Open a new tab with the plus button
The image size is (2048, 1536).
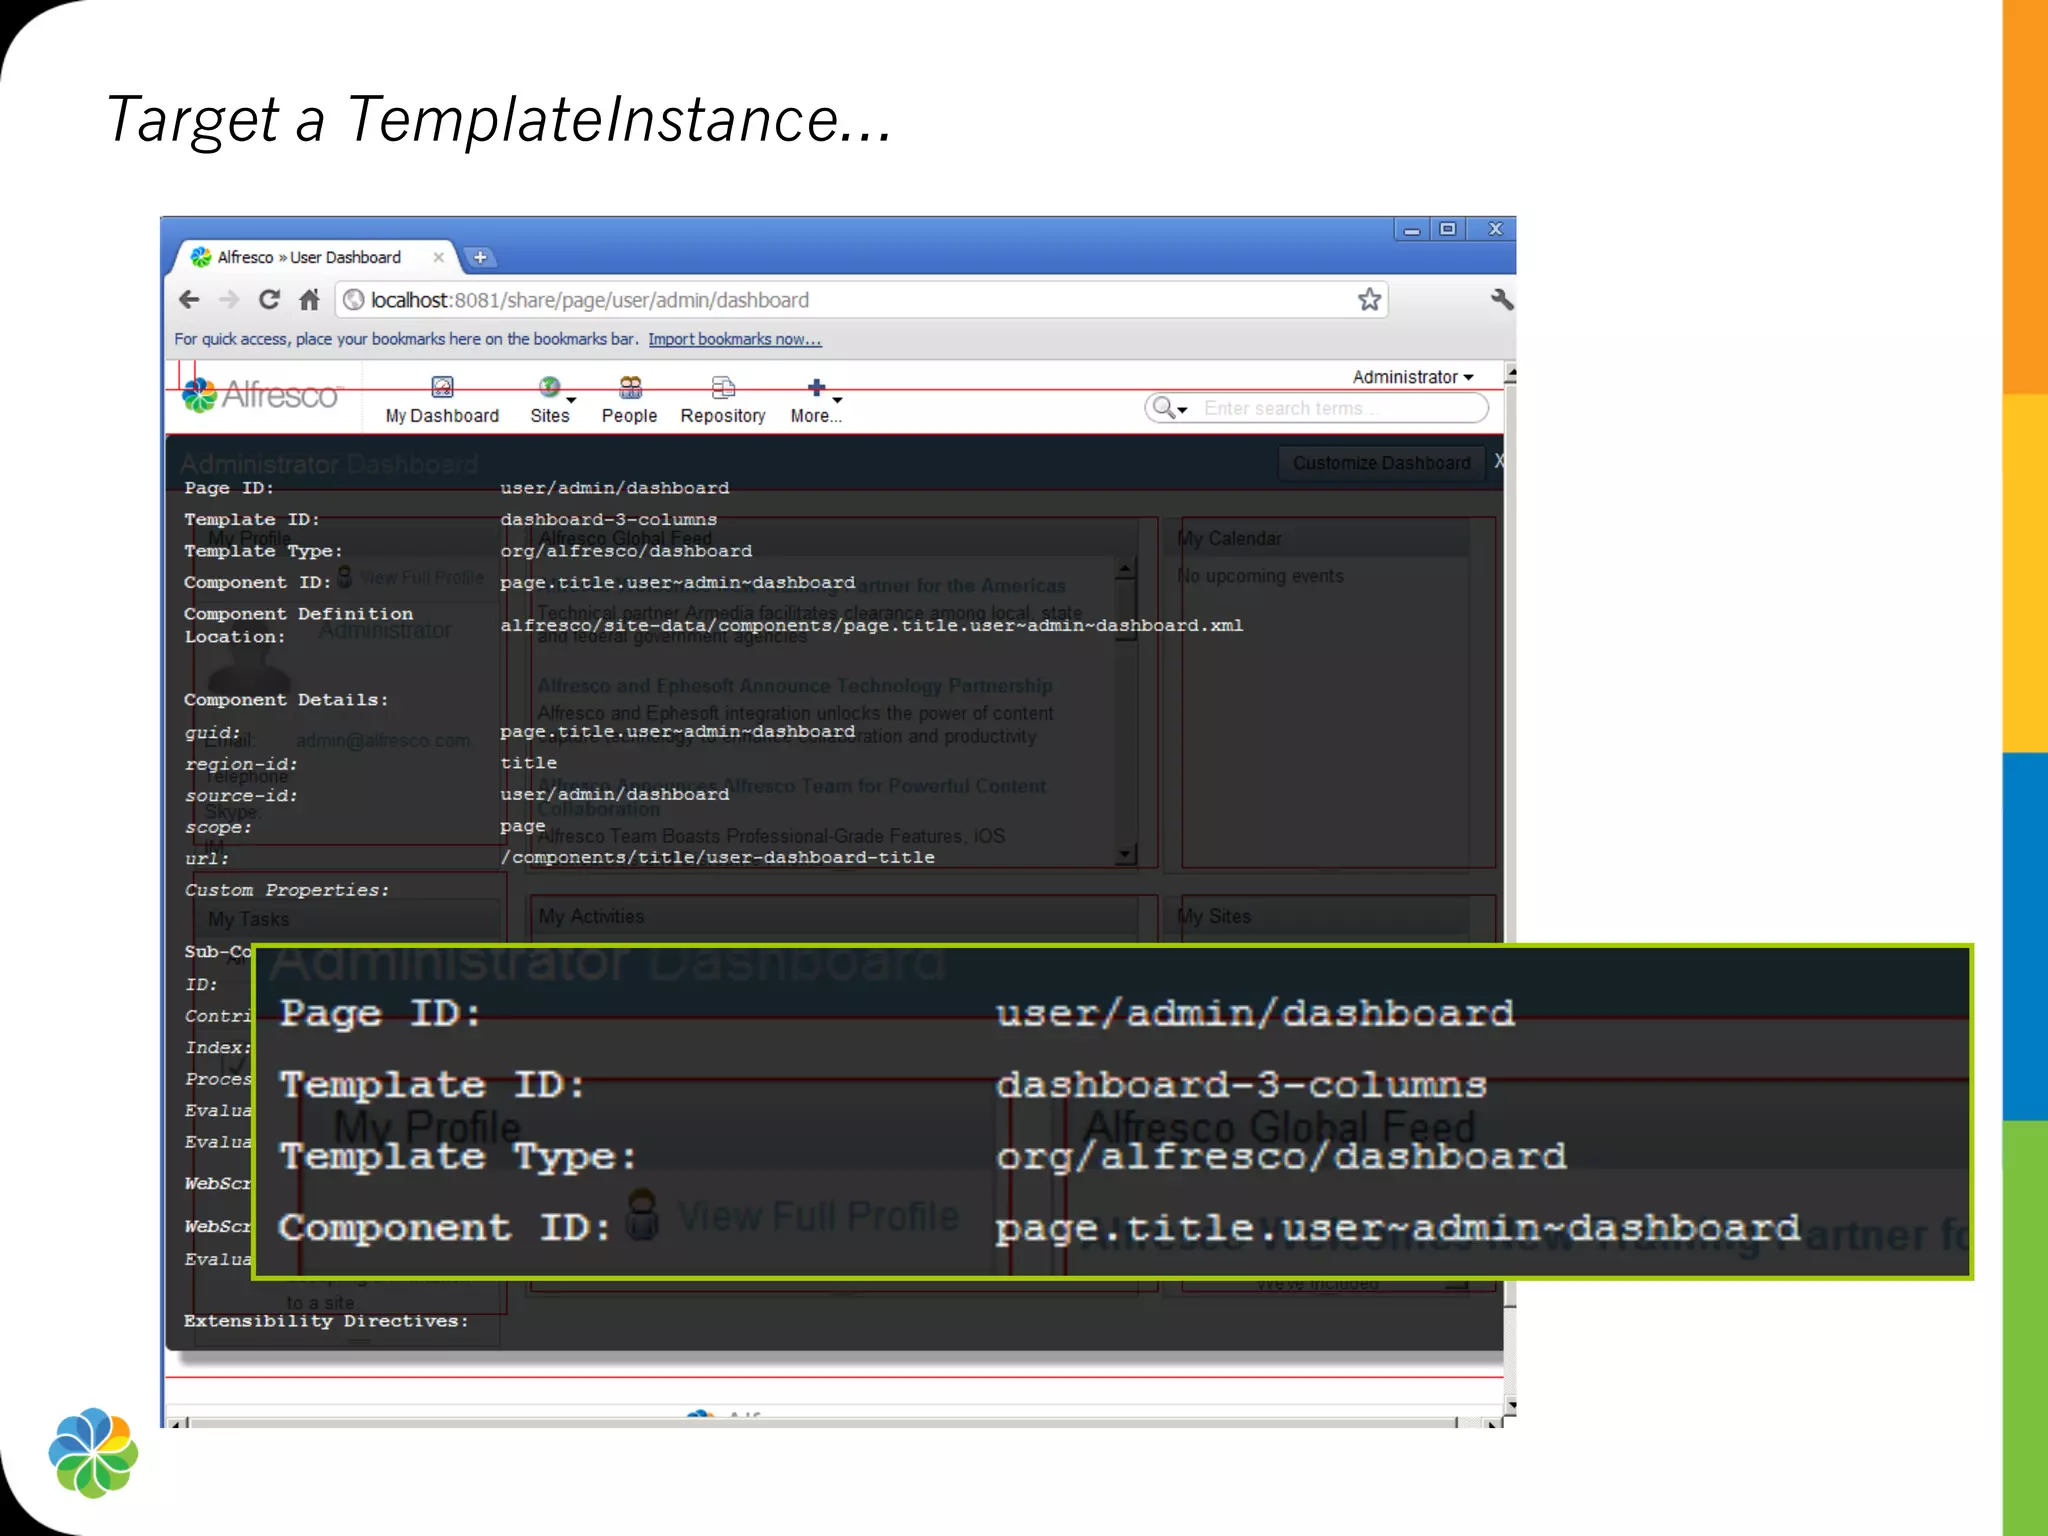click(x=480, y=257)
